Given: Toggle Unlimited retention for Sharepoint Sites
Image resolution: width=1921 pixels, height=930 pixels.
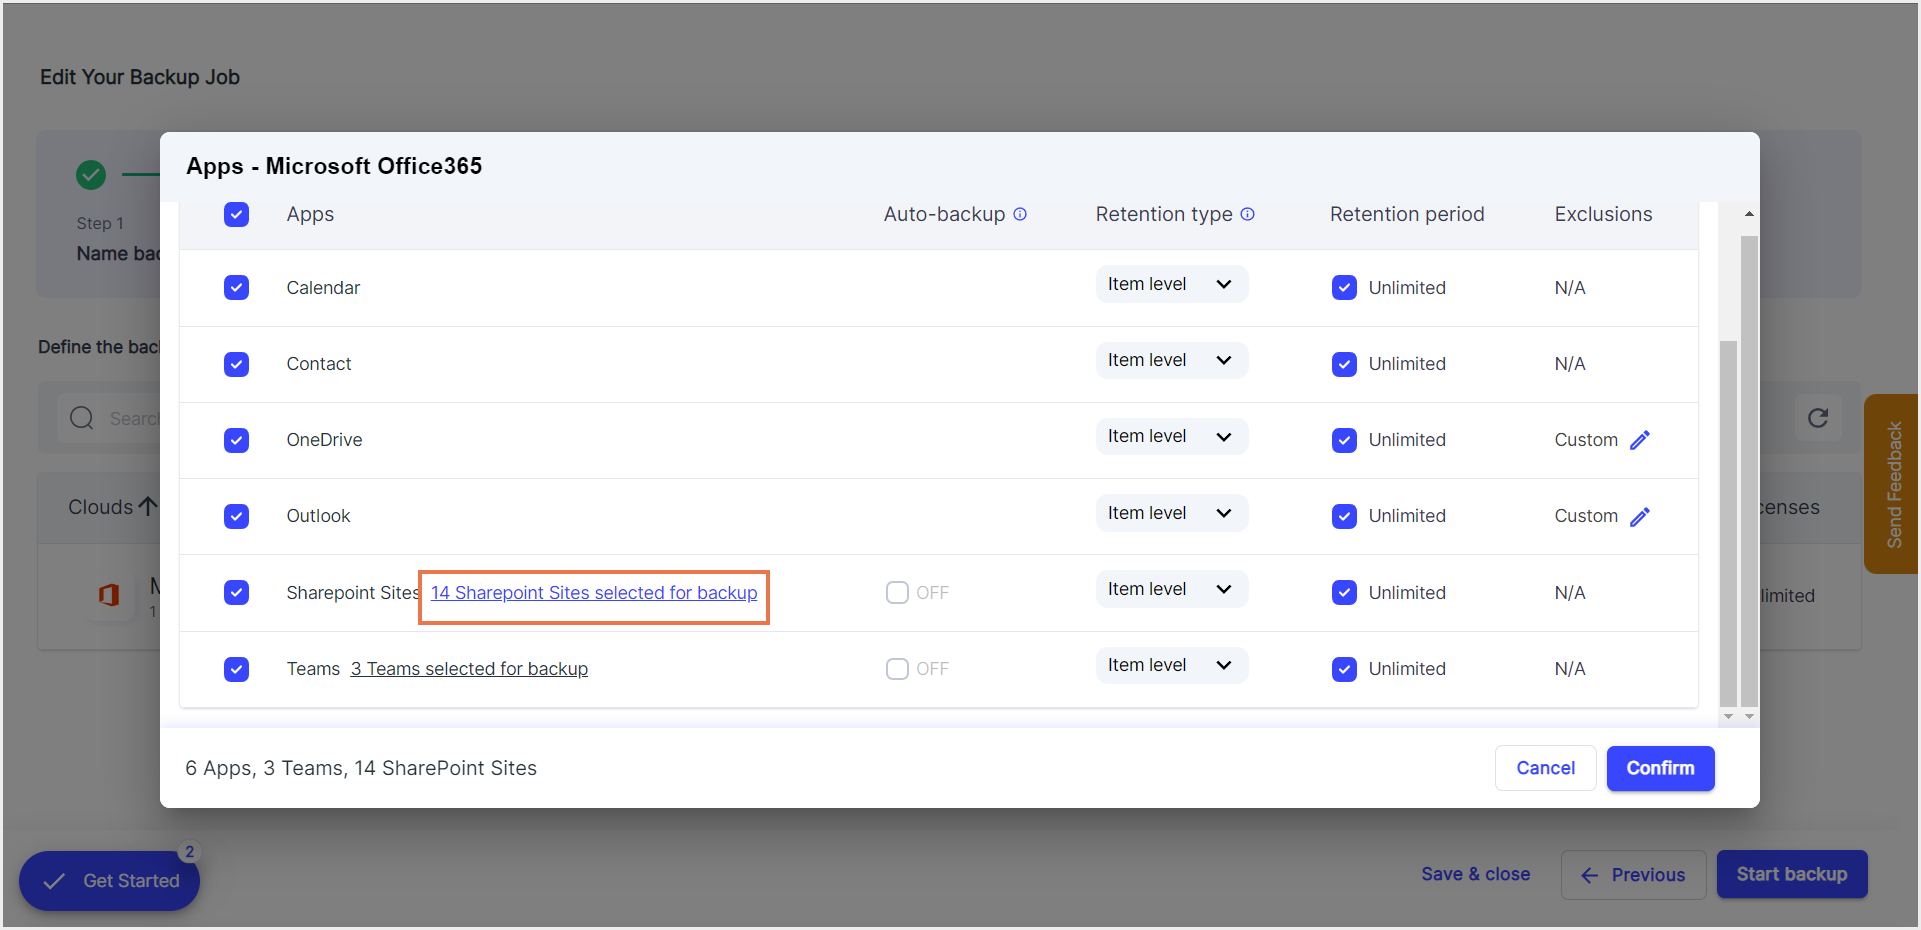Looking at the screenshot, I should coord(1345,593).
